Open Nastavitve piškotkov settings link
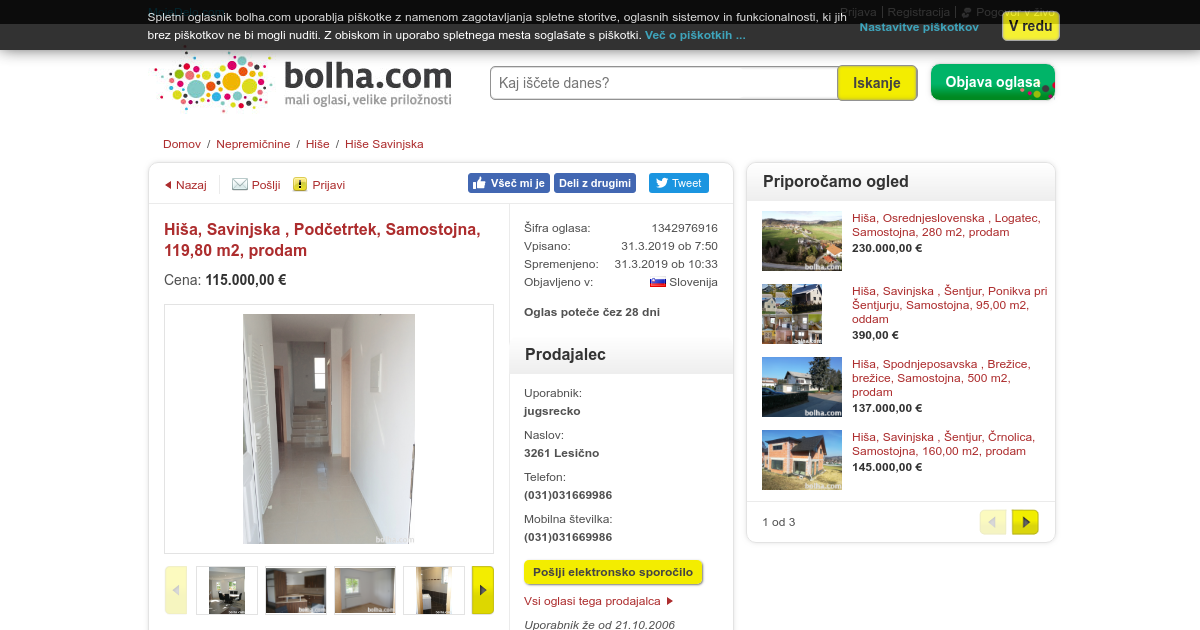 [x=919, y=27]
